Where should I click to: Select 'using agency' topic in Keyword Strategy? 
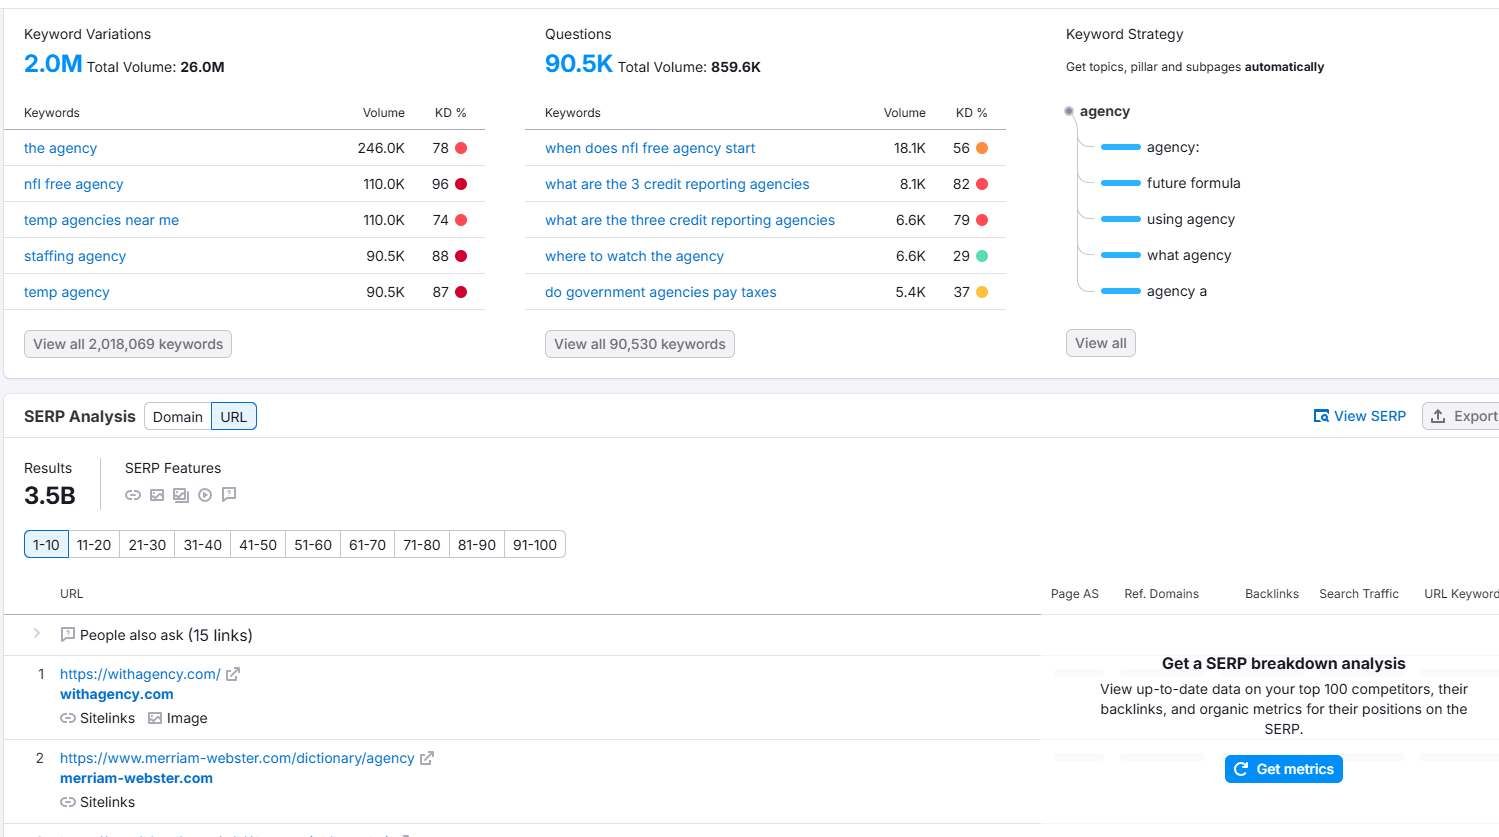click(x=1191, y=219)
